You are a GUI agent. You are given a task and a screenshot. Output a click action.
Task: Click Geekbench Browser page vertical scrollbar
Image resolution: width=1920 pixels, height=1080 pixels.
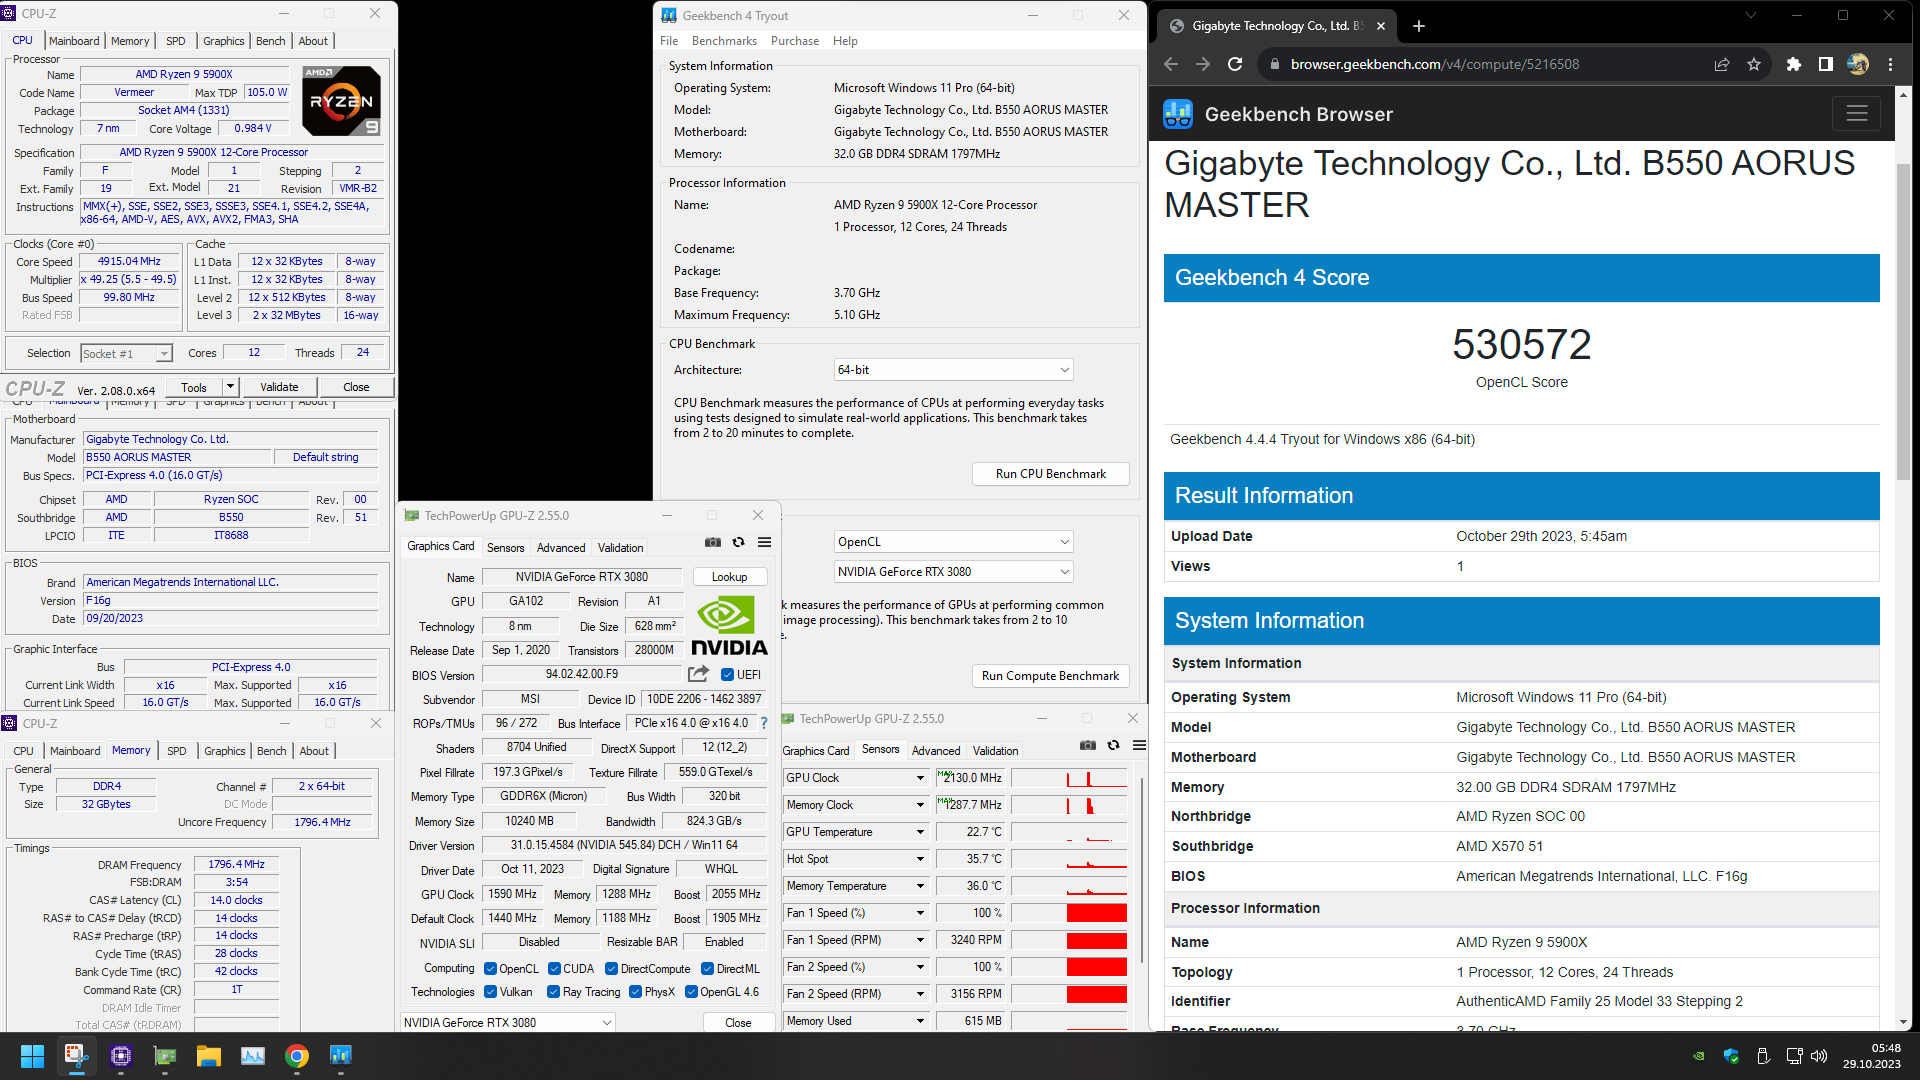click(x=1903, y=320)
